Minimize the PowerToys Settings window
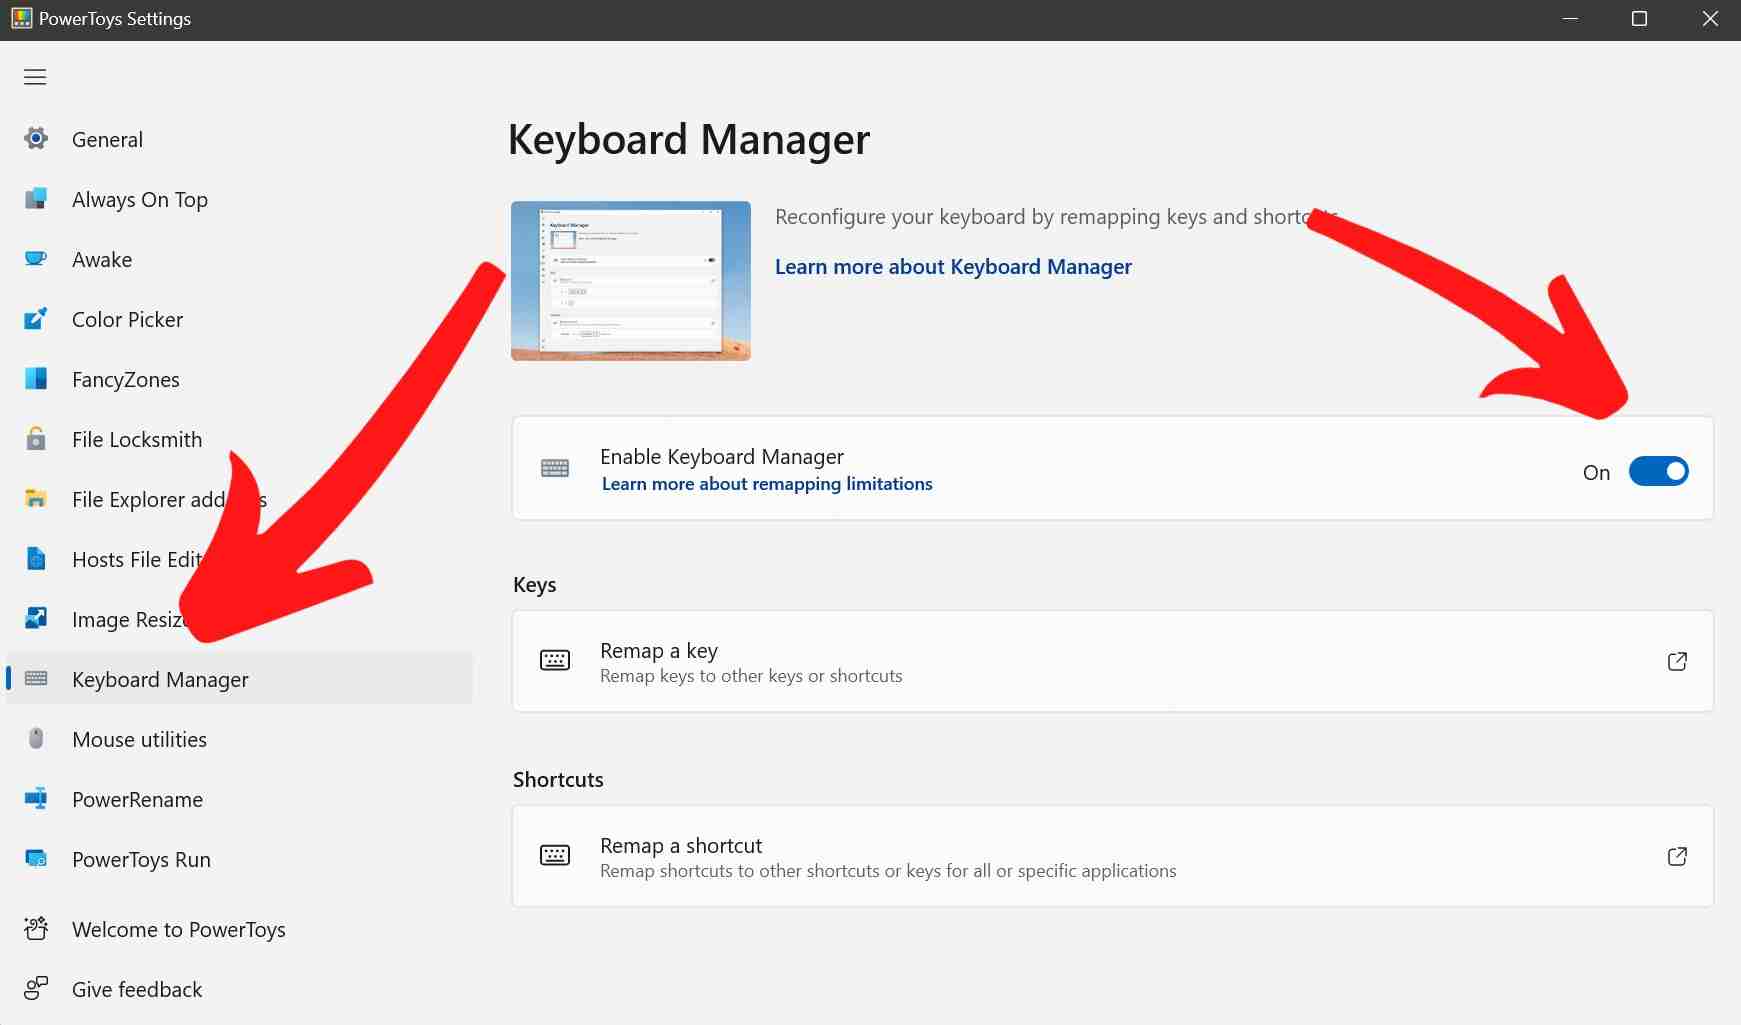This screenshot has width=1741, height=1025. point(1570,19)
